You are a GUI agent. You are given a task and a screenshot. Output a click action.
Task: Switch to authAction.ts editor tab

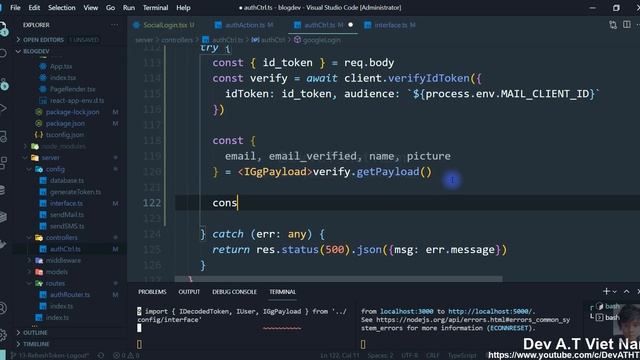click(x=244, y=25)
